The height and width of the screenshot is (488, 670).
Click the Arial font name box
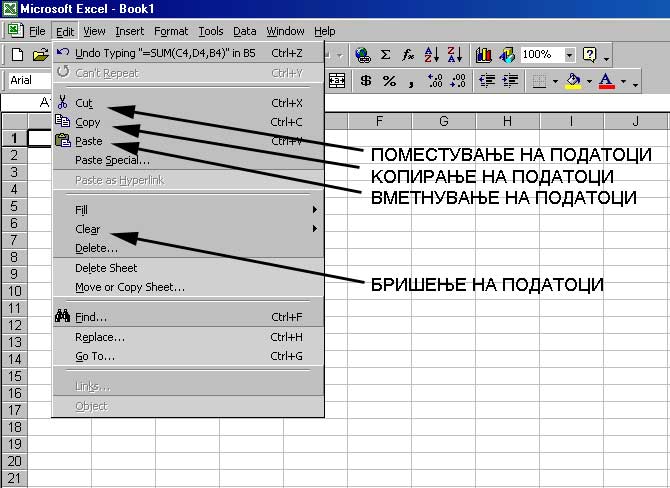pos(30,80)
